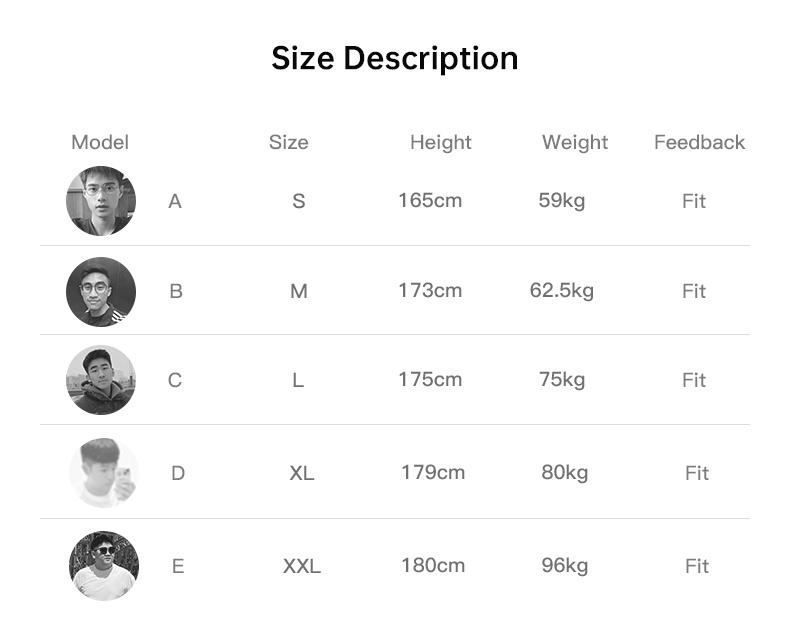Click the Size column header

click(289, 142)
